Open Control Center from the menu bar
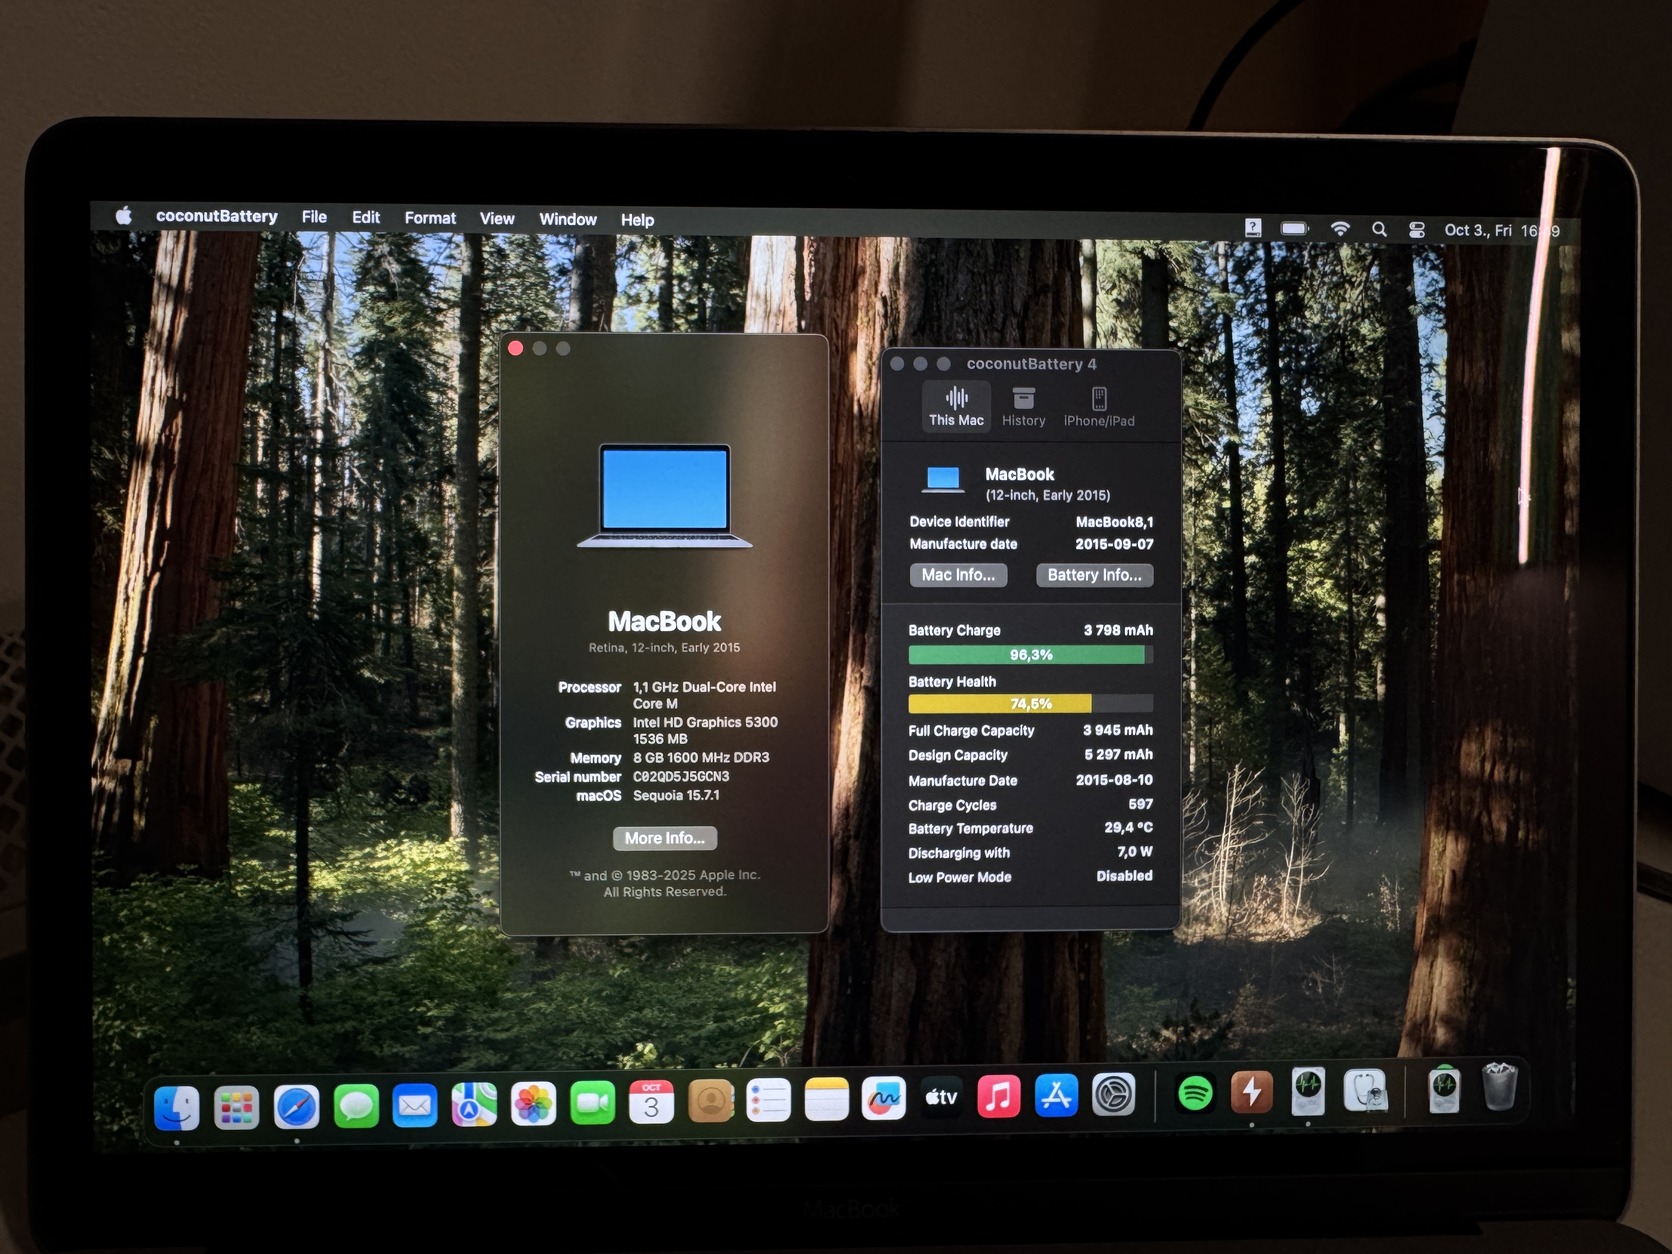The width and height of the screenshot is (1672, 1254). (x=1417, y=230)
